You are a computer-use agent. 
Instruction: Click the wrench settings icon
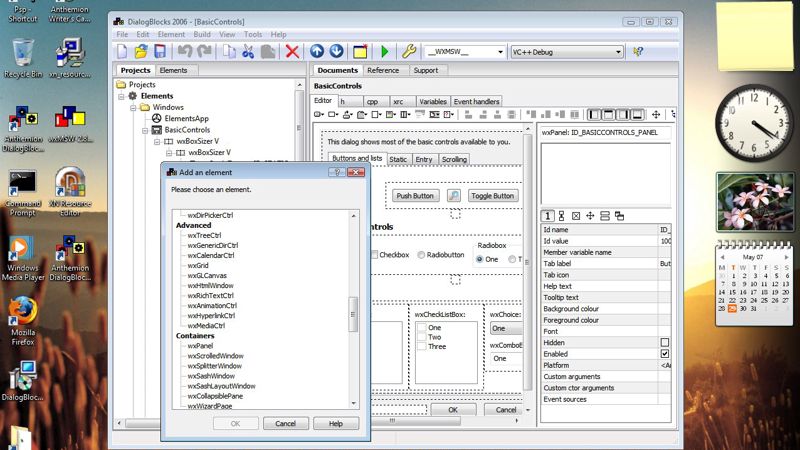tap(409, 52)
